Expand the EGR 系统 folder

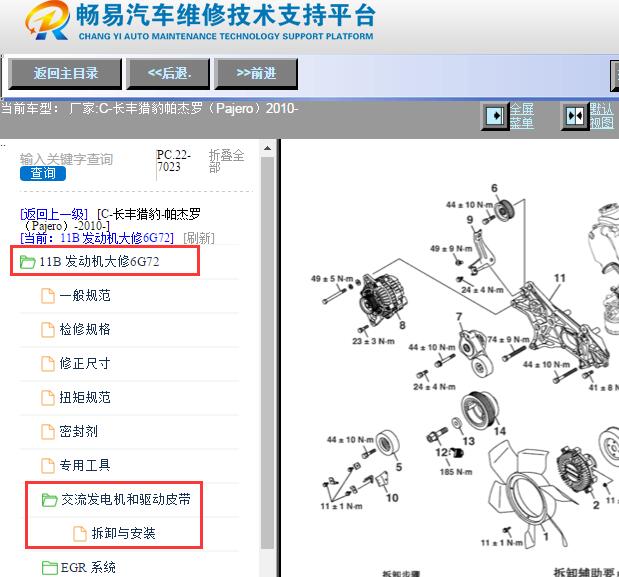pyautogui.click(x=88, y=567)
